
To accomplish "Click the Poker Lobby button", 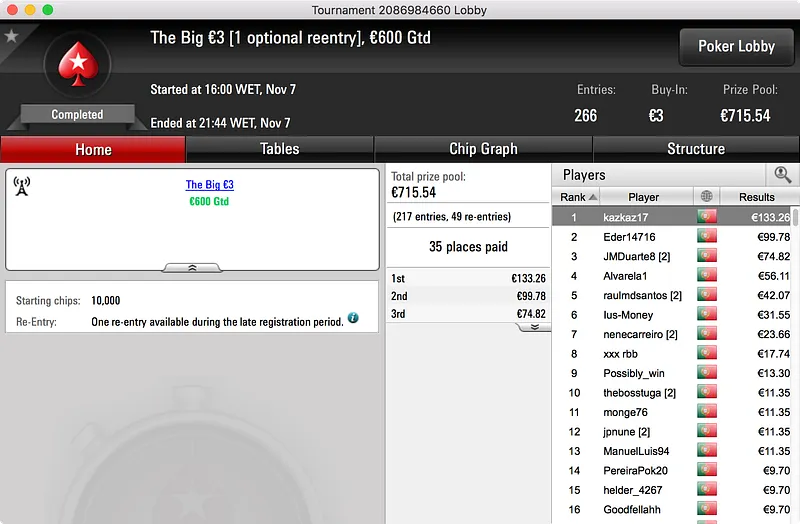I will [x=736, y=46].
